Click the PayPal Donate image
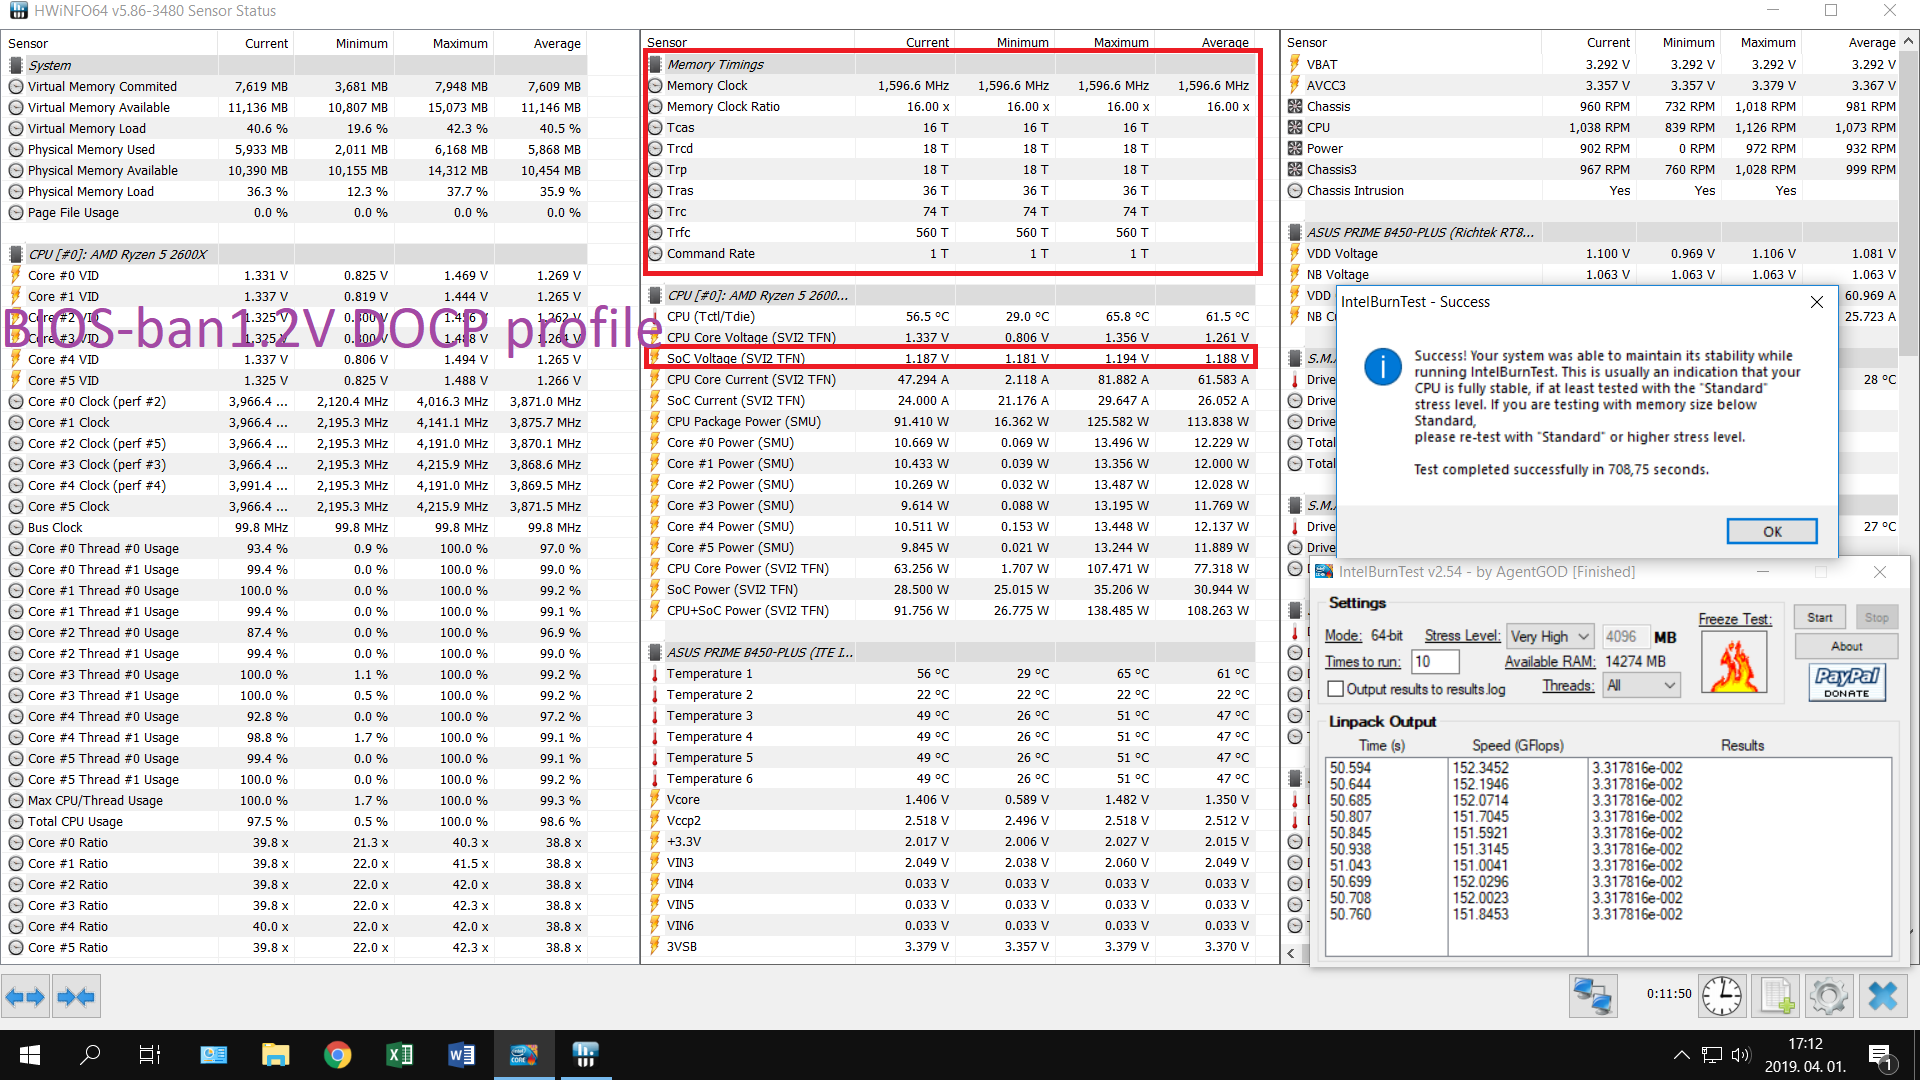 pos(1846,682)
